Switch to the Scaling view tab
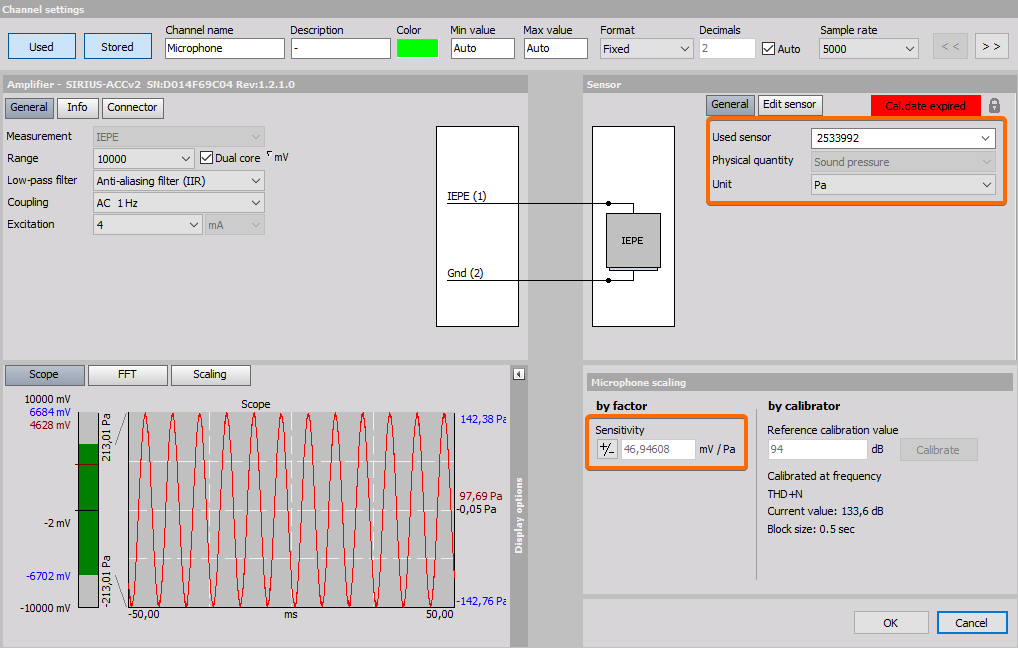 pos(210,375)
